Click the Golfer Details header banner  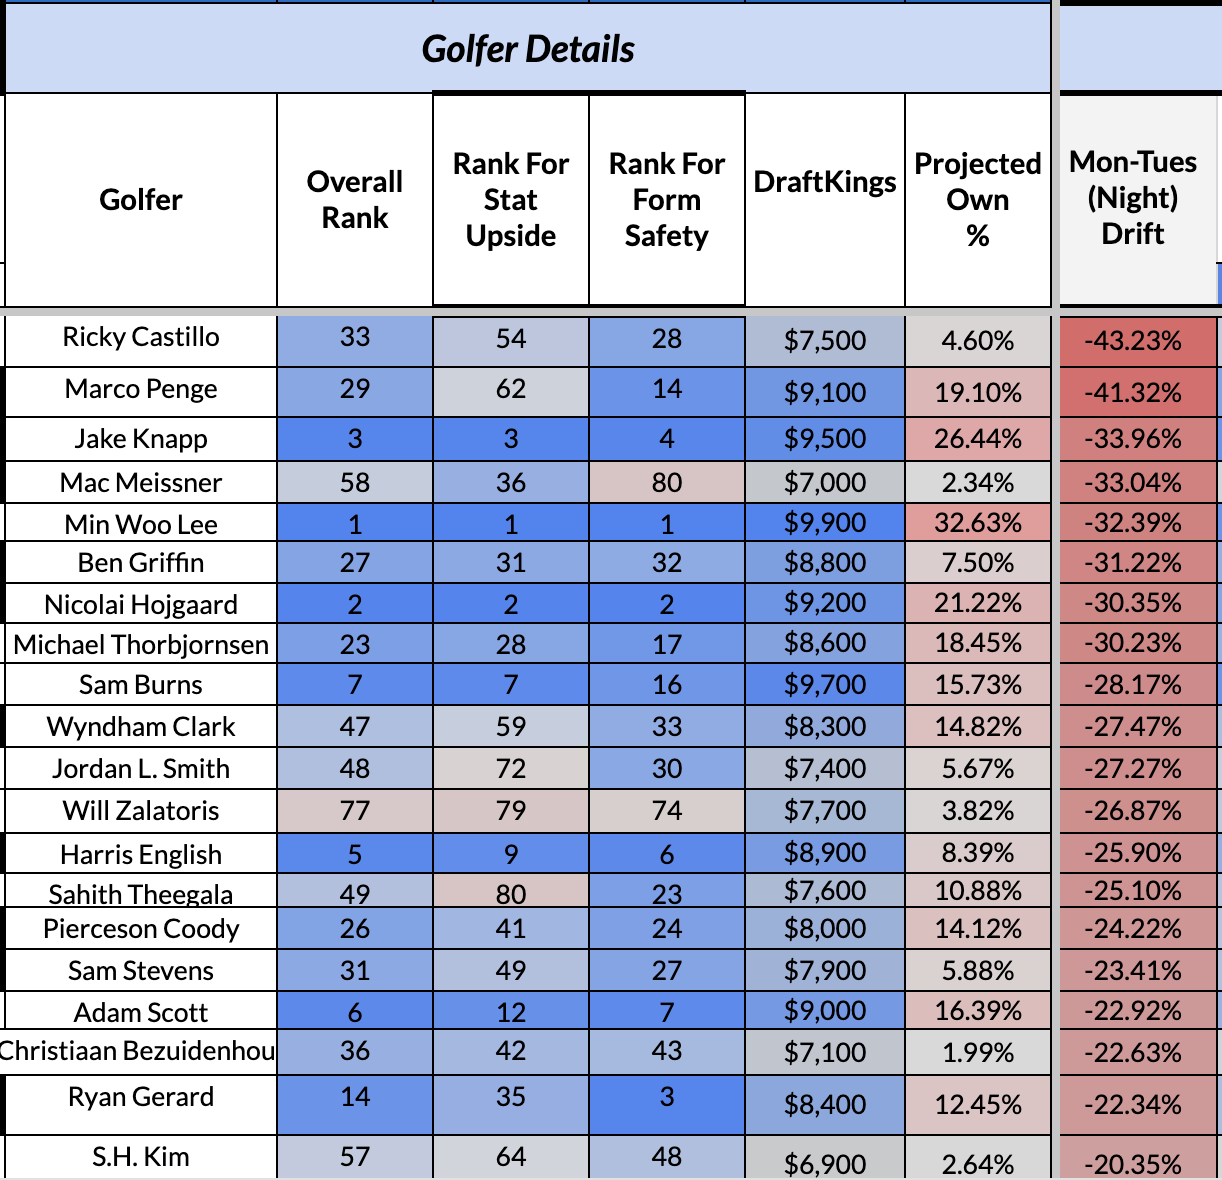(x=528, y=49)
